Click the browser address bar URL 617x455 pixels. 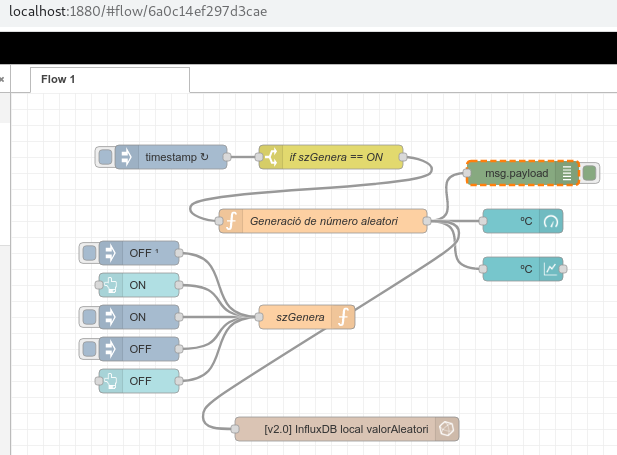pyautogui.click(x=138, y=11)
